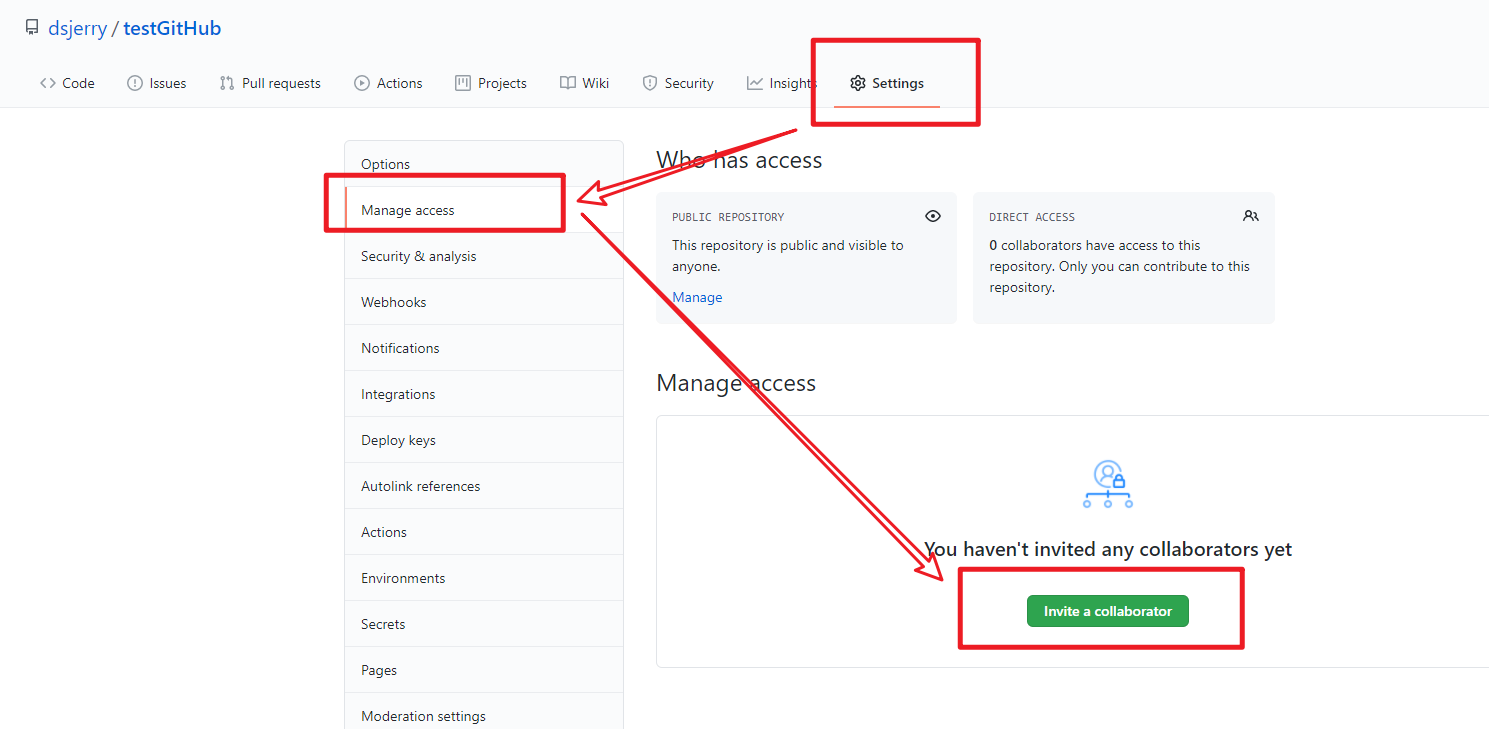1489x729 pixels.
Task: Open the Actions tab in repository header
Action: 388,83
